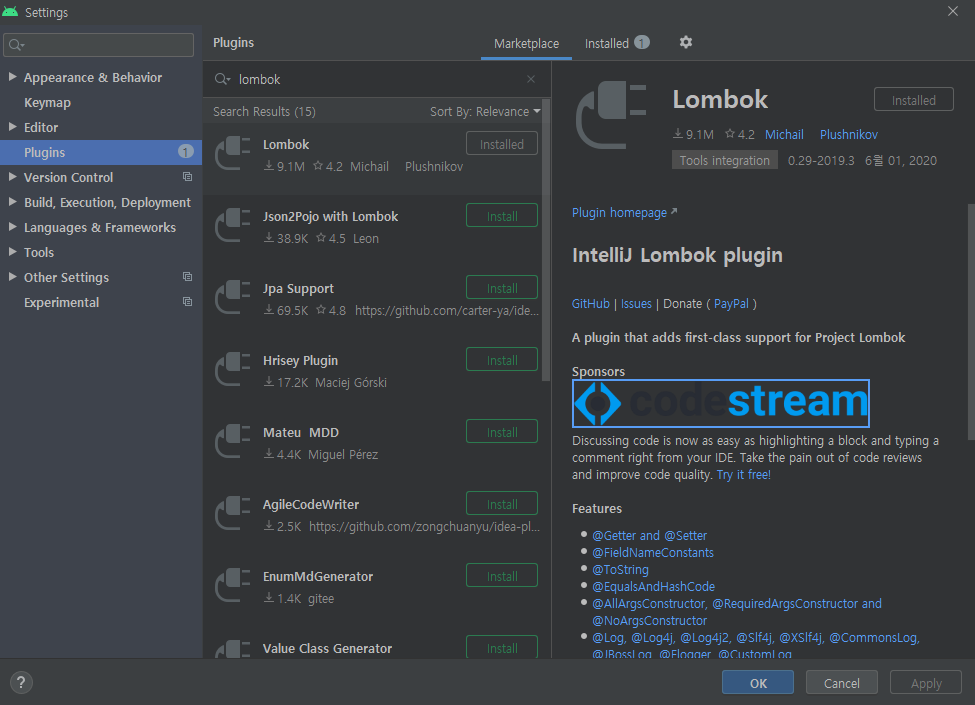Open the Michail author link in details
This screenshot has height=705, width=975.
coord(784,134)
